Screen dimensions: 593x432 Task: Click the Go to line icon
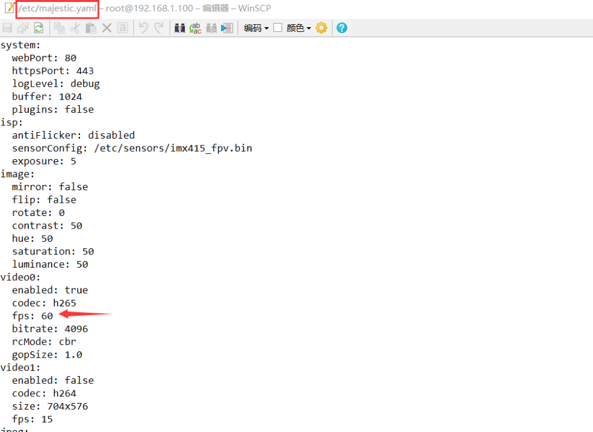pos(227,28)
